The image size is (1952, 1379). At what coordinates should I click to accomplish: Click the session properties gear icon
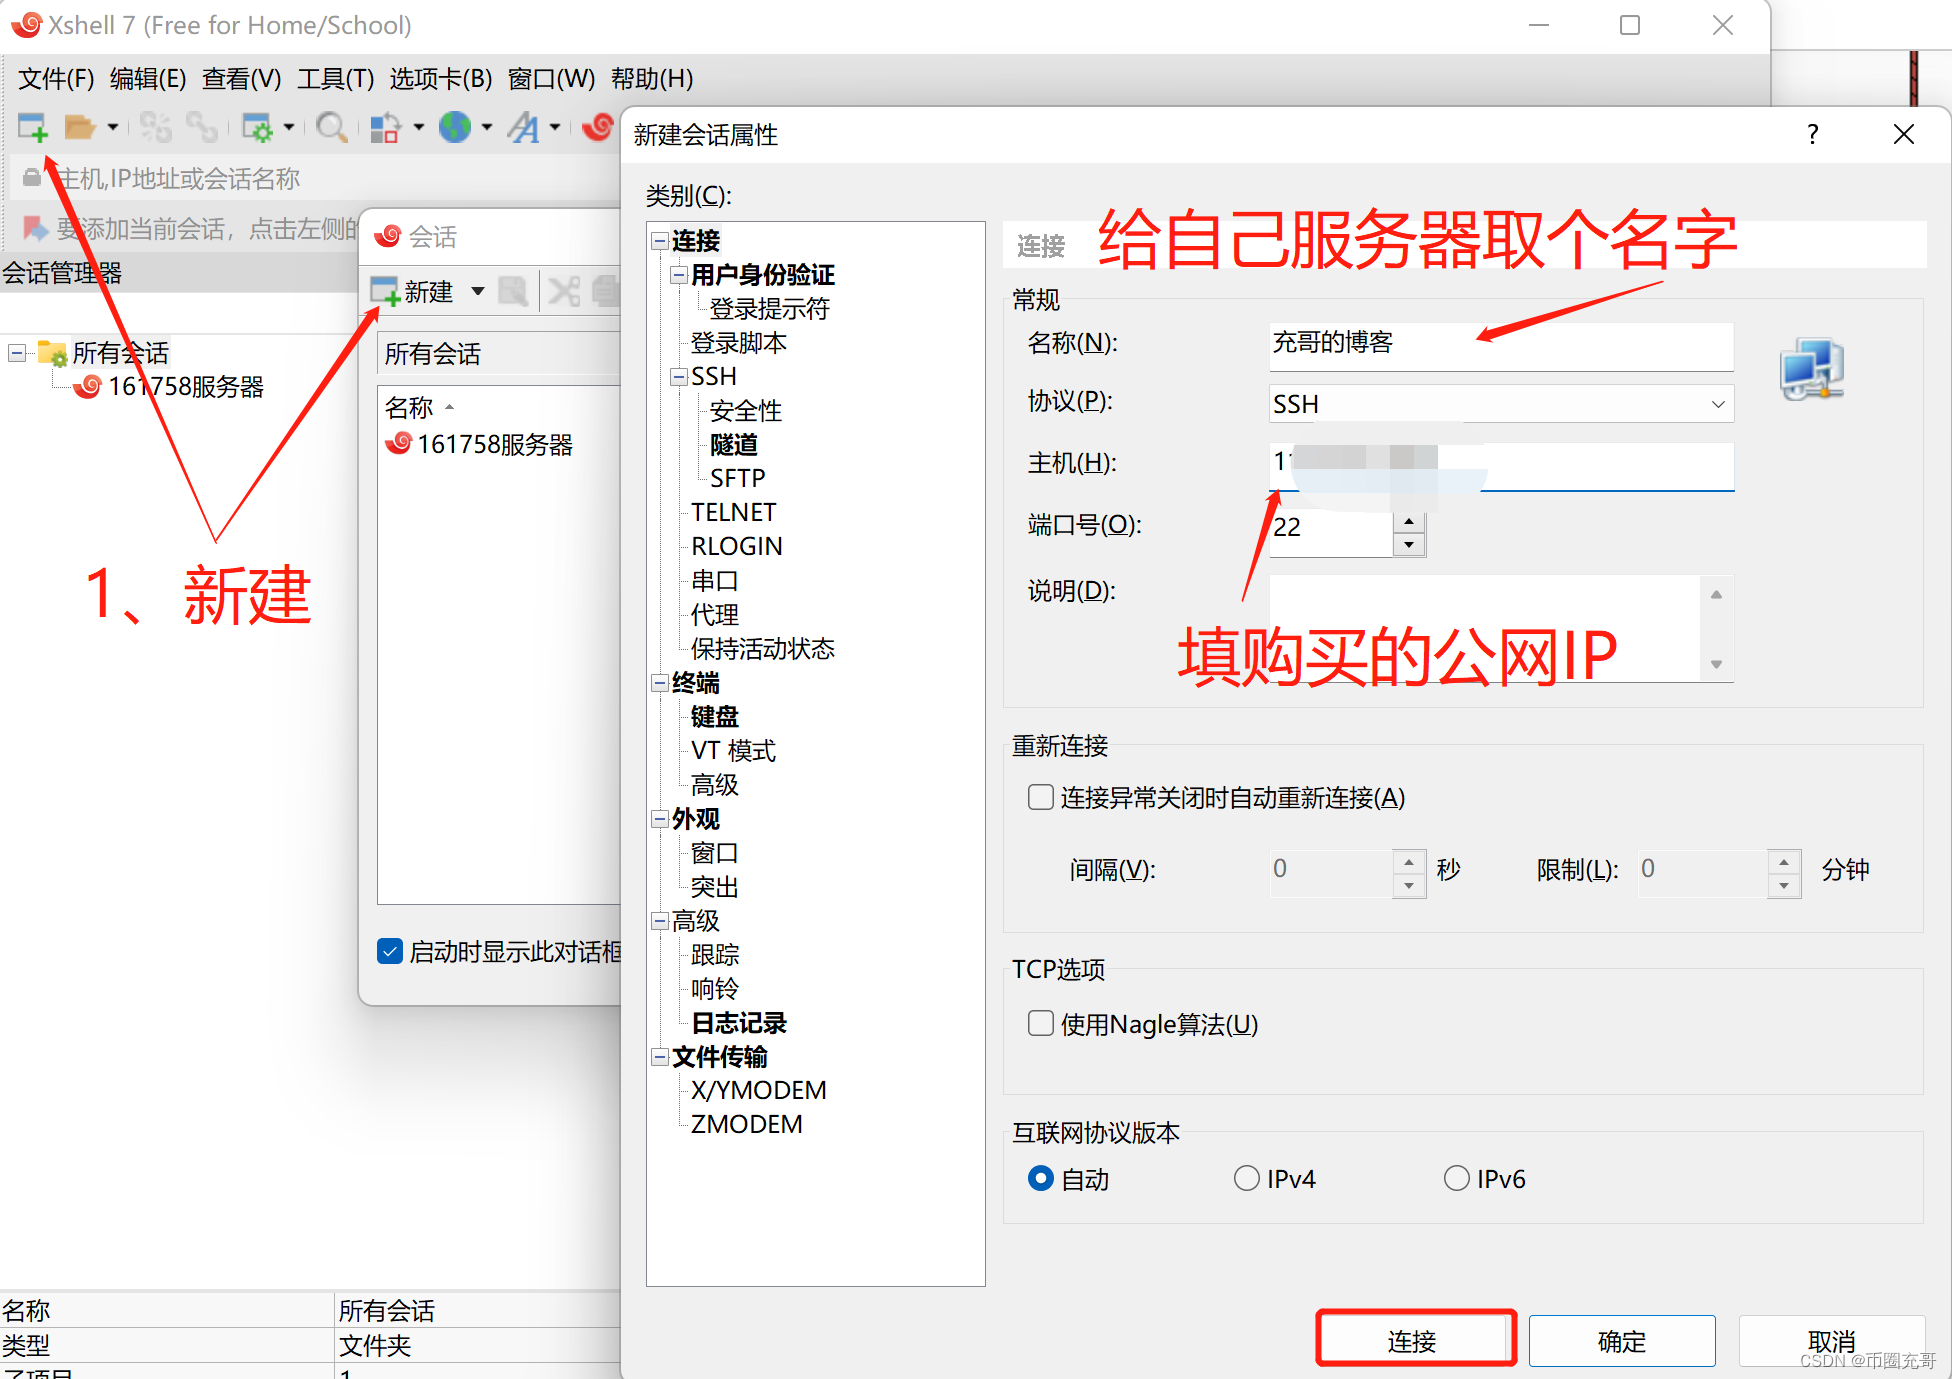257,127
